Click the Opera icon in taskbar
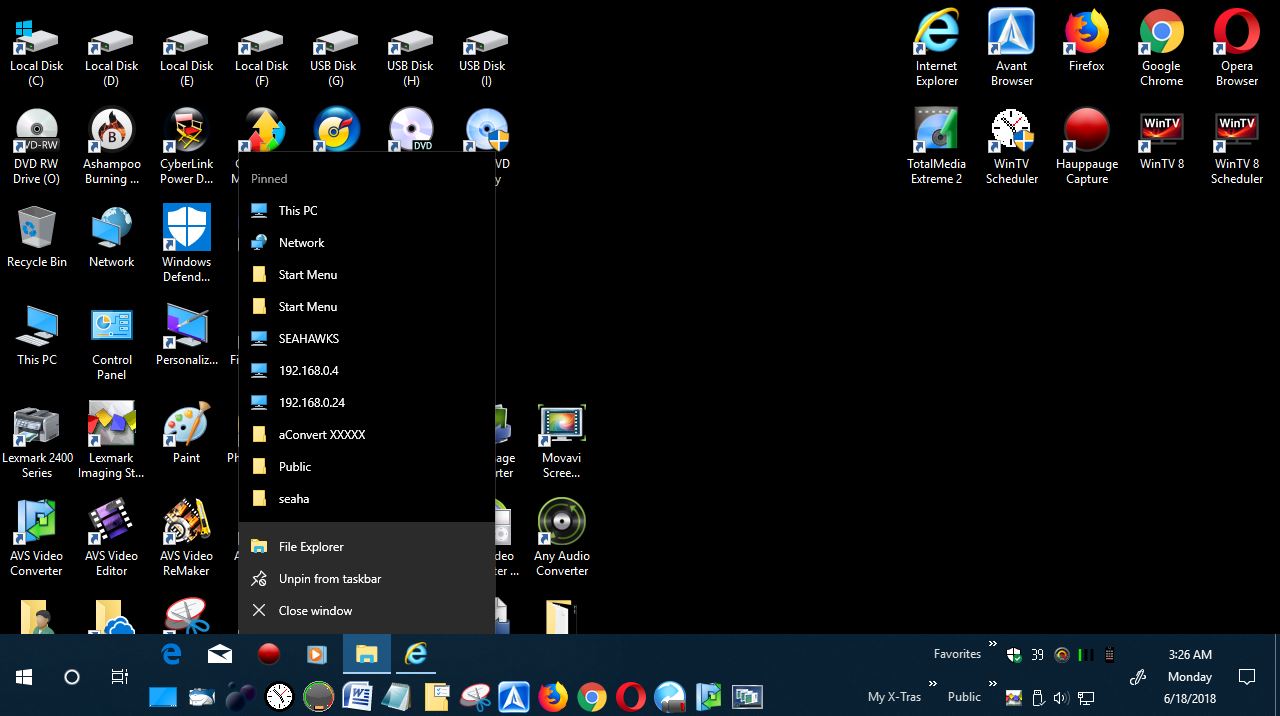The width and height of the screenshot is (1280, 716). coord(630,696)
